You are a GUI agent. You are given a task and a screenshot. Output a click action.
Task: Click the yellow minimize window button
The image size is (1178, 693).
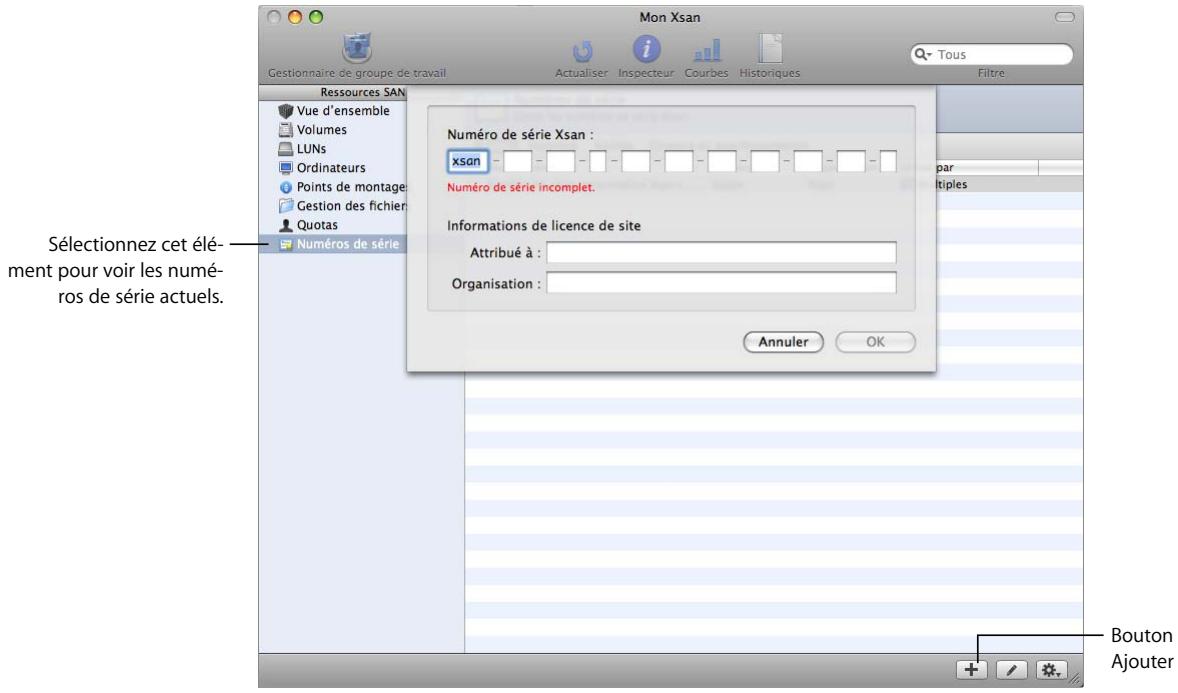pos(294,17)
